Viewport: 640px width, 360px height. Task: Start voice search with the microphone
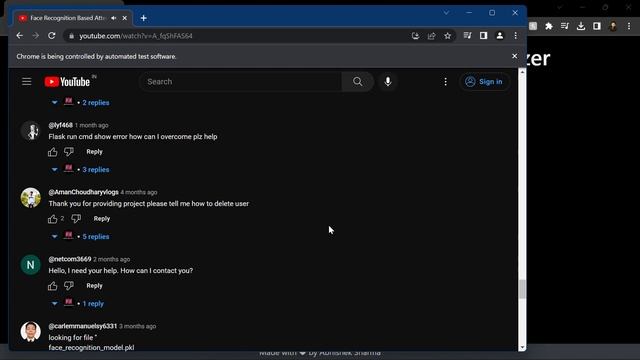click(x=388, y=82)
